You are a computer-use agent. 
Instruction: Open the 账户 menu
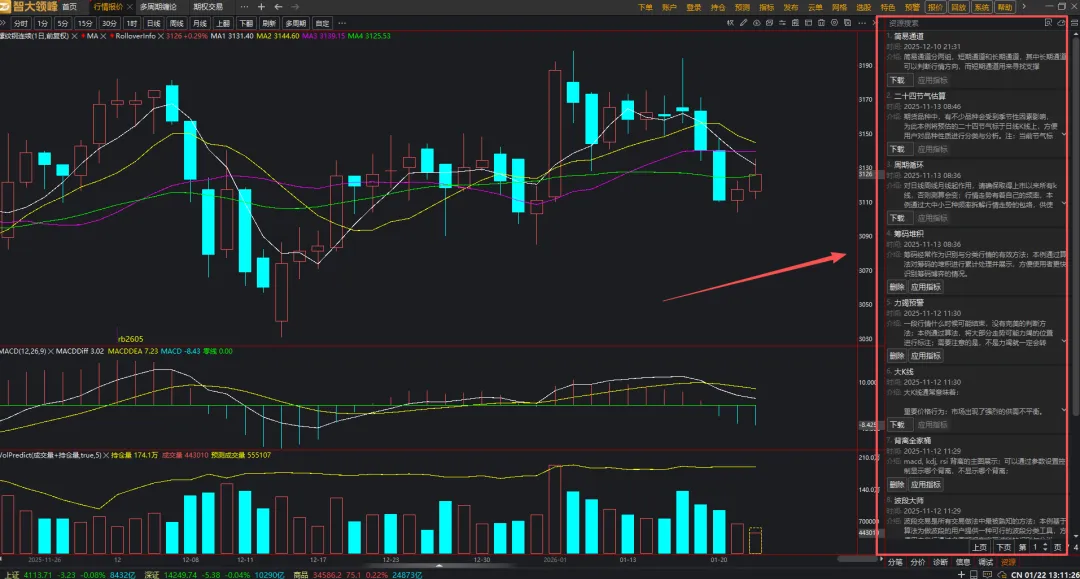(x=669, y=8)
